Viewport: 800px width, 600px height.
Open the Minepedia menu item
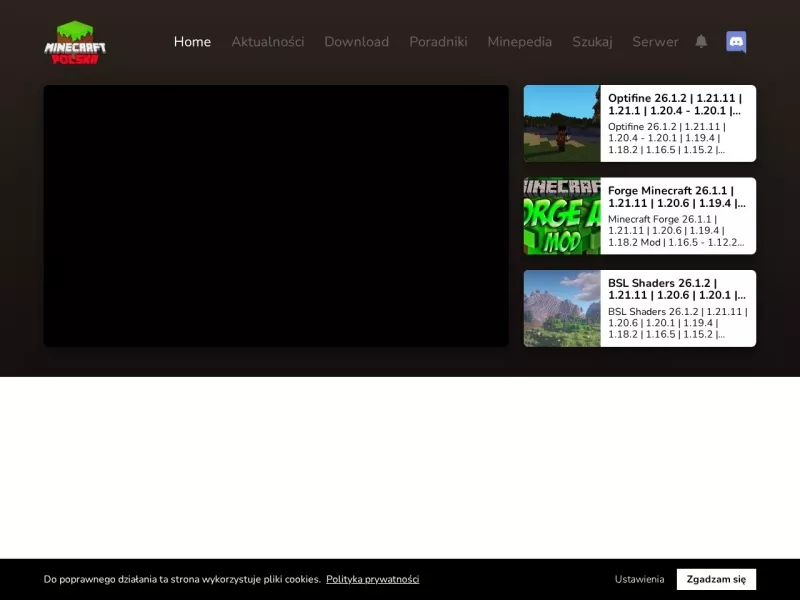(519, 42)
